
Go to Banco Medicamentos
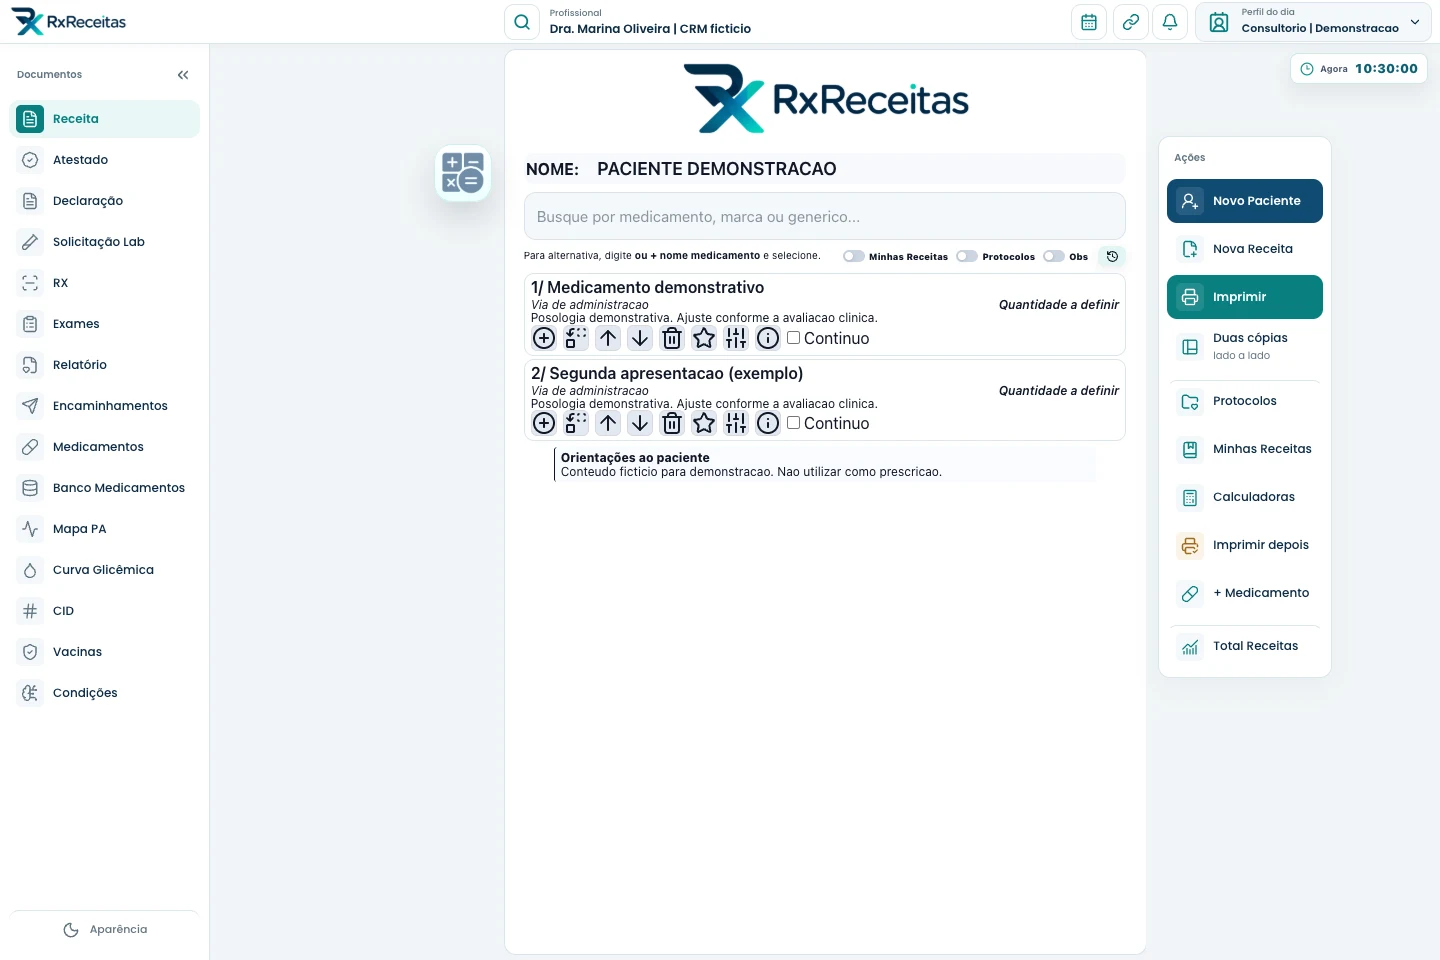104,488
